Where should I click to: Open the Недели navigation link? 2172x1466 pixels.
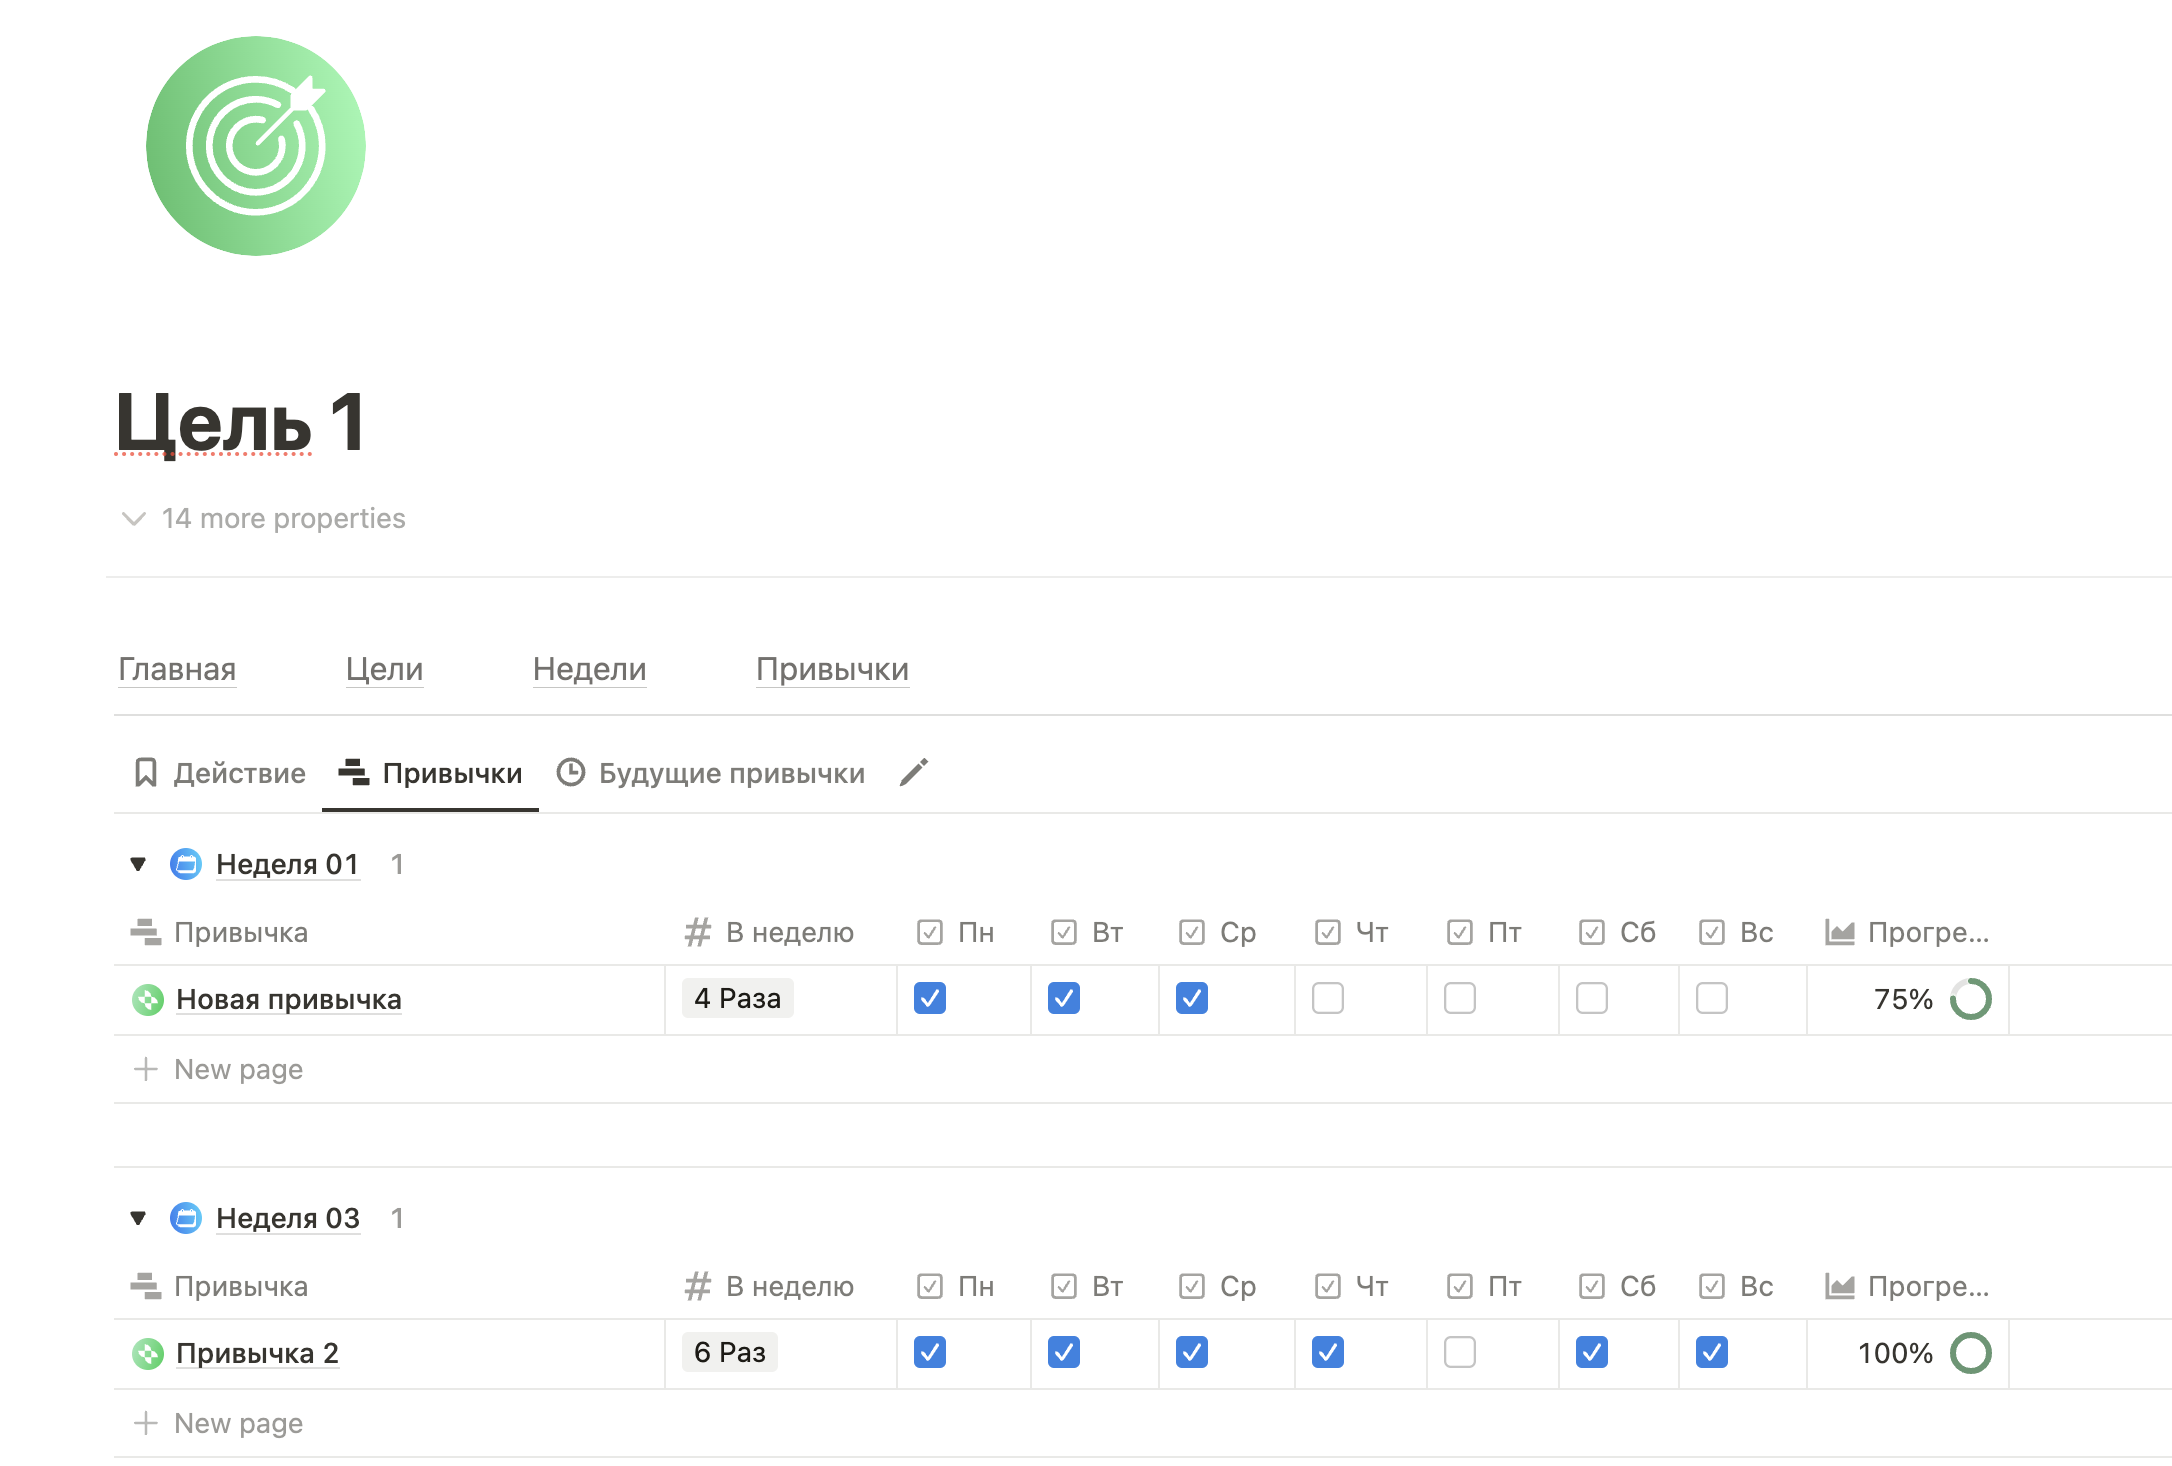point(589,669)
